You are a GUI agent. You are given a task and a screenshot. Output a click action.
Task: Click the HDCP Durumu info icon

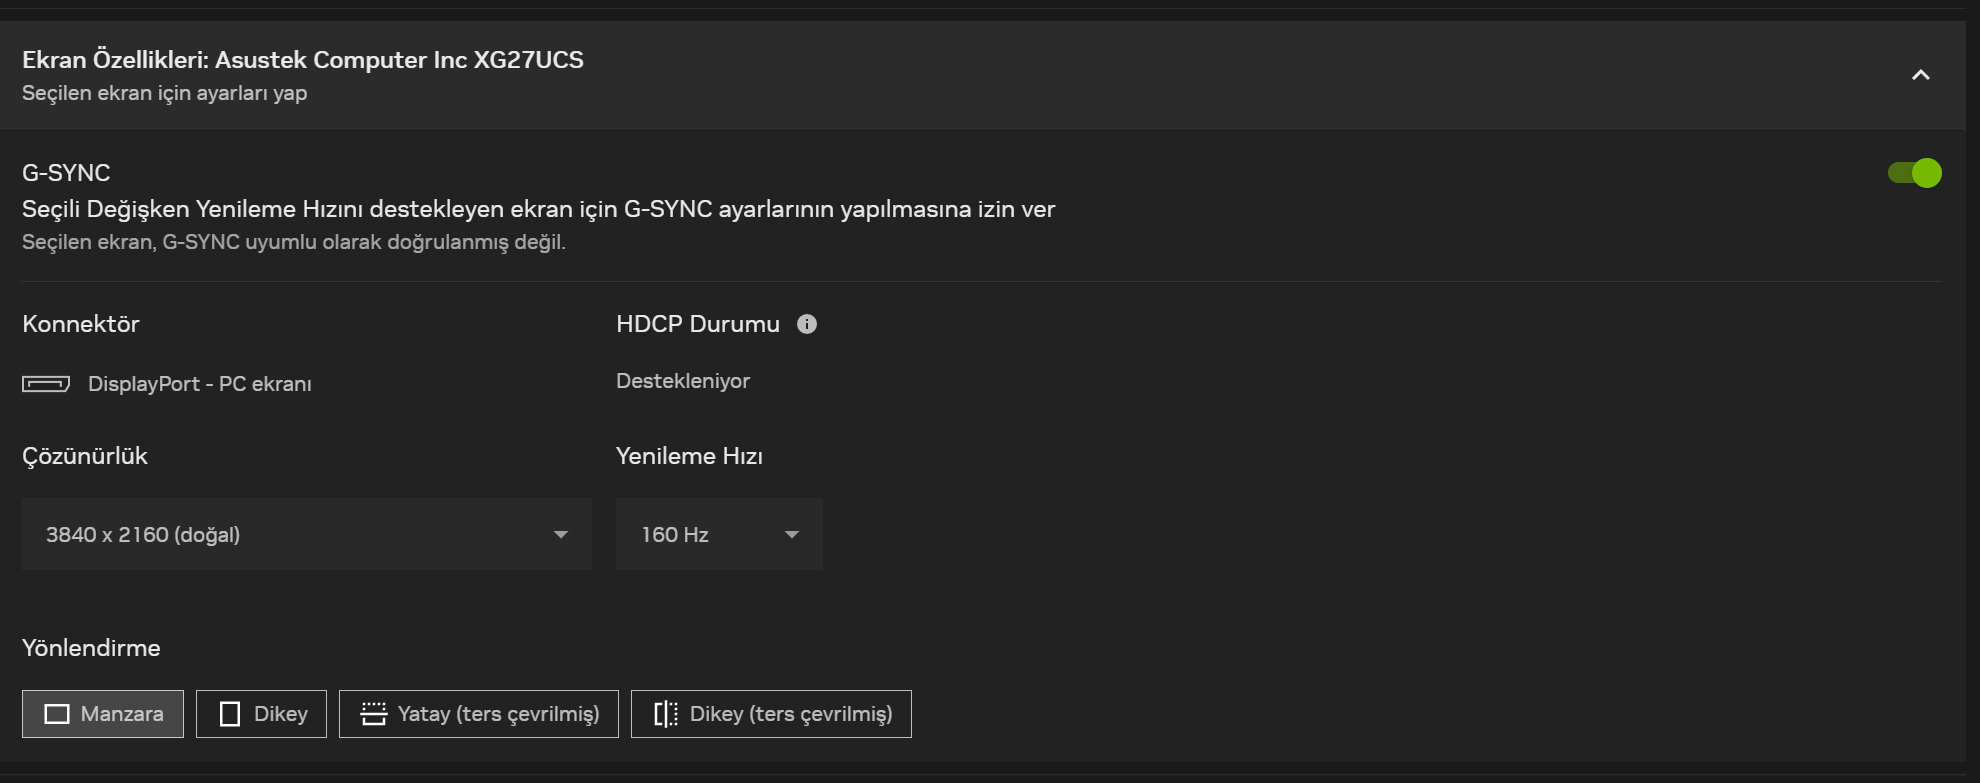(807, 324)
